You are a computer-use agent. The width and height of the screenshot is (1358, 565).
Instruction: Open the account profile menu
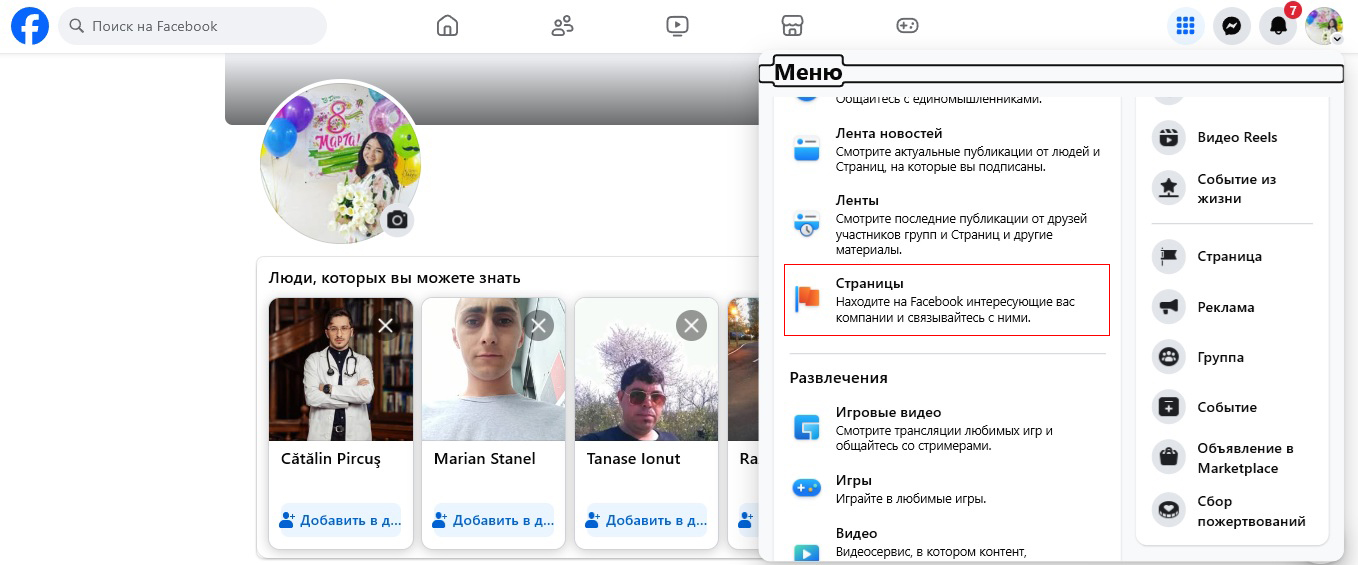click(x=1324, y=26)
